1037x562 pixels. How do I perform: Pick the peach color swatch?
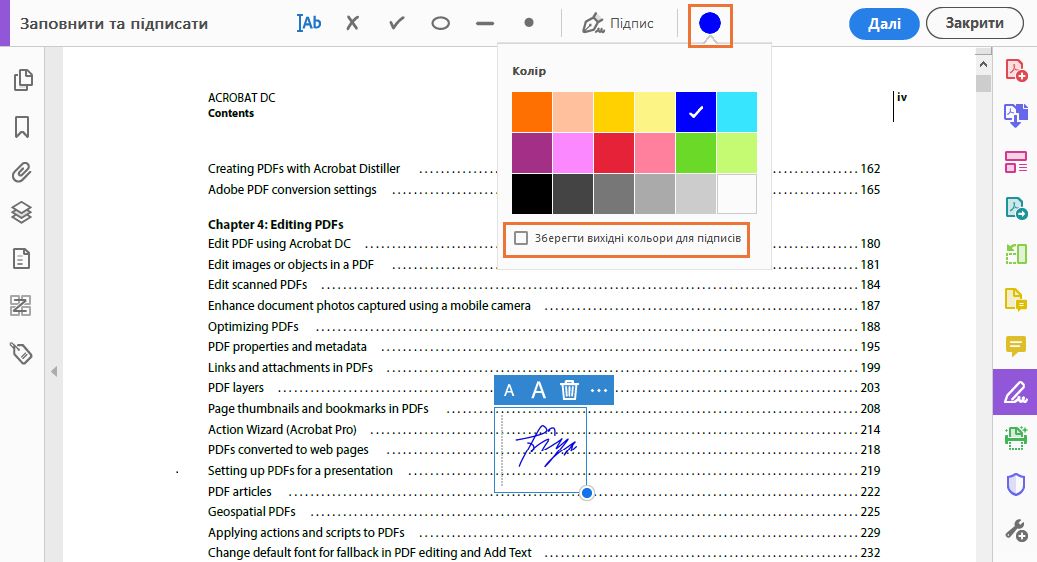(x=573, y=112)
